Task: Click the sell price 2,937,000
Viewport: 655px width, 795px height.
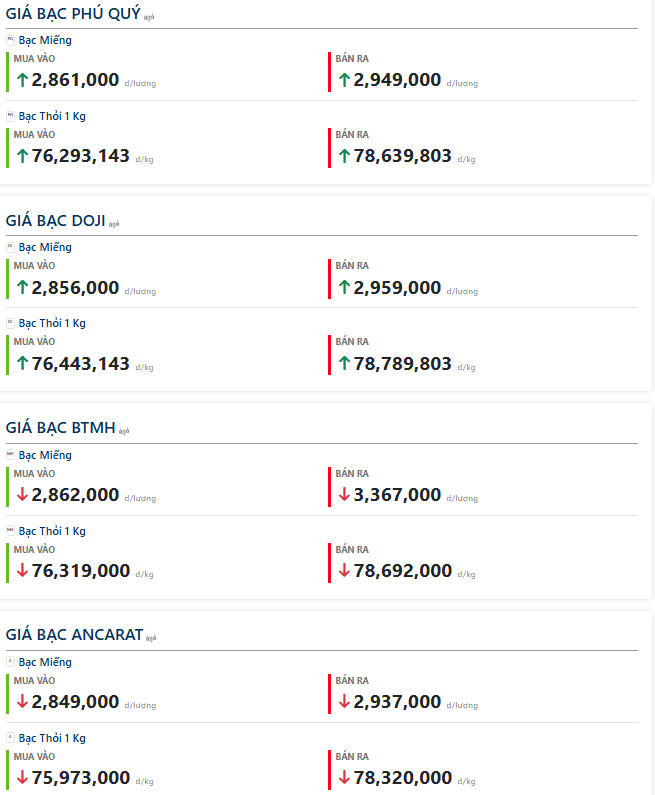Action: click(x=397, y=701)
